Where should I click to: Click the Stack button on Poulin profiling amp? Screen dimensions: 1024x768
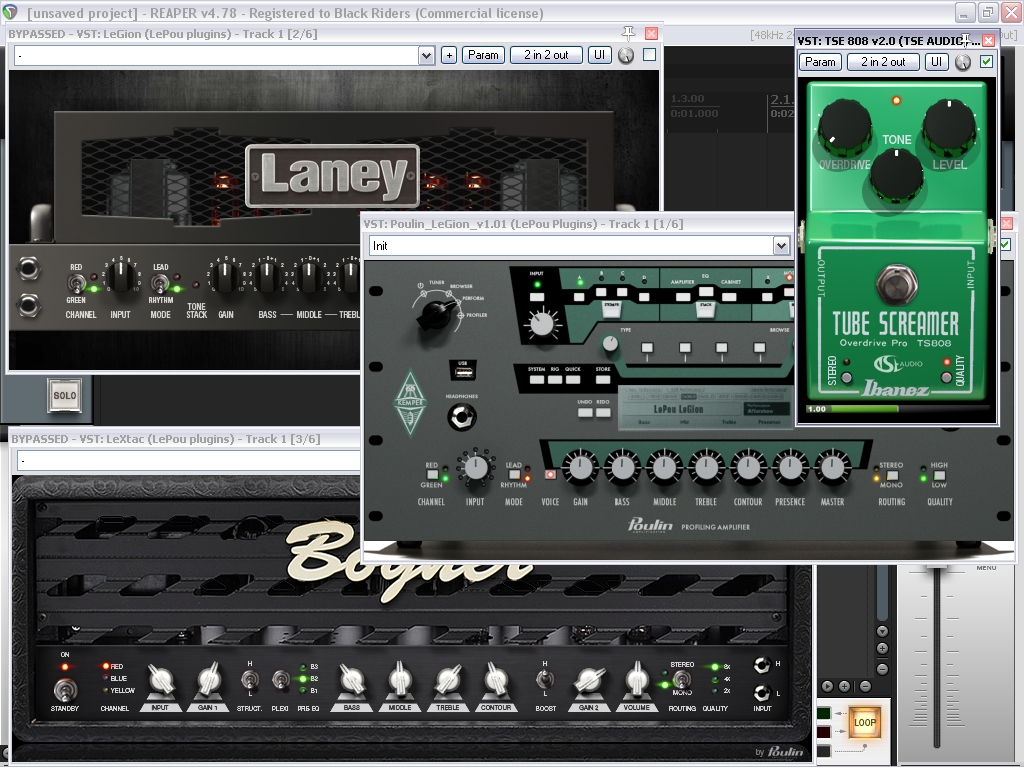tap(705, 308)
